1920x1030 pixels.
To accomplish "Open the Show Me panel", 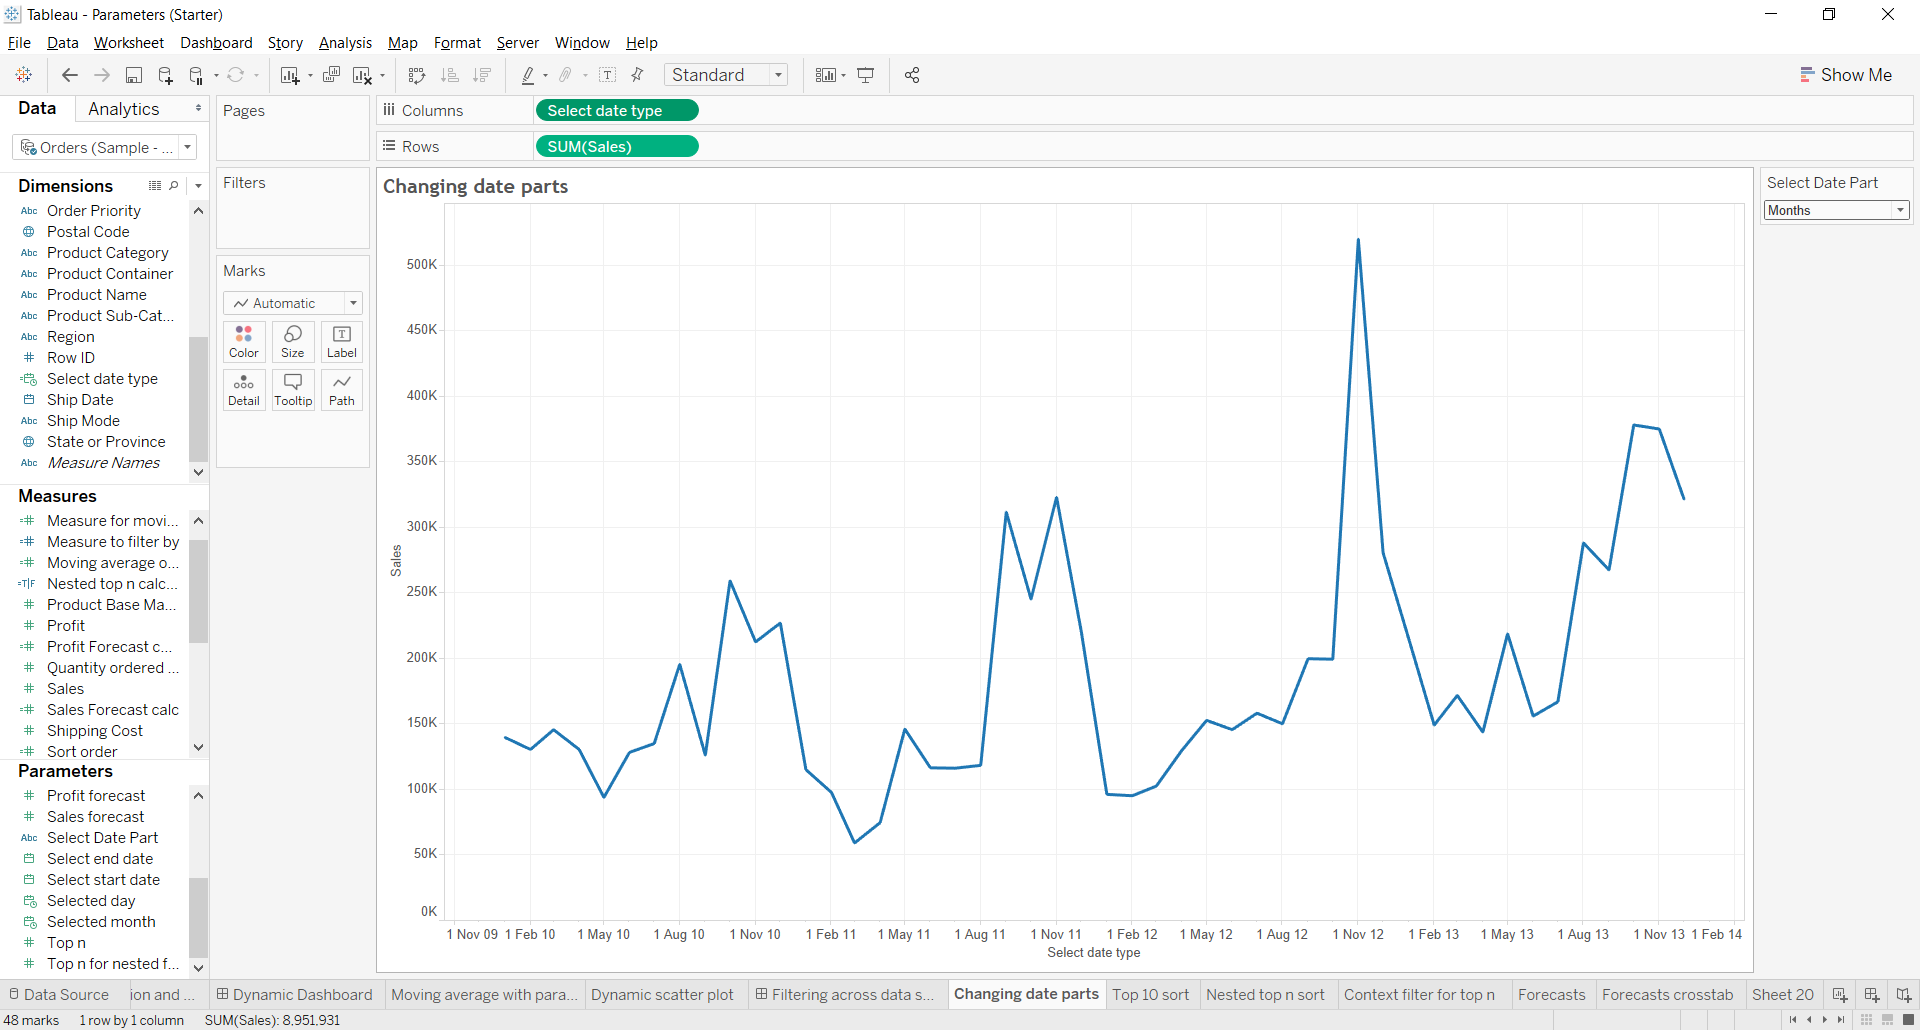I will [x=1846, y=75].
